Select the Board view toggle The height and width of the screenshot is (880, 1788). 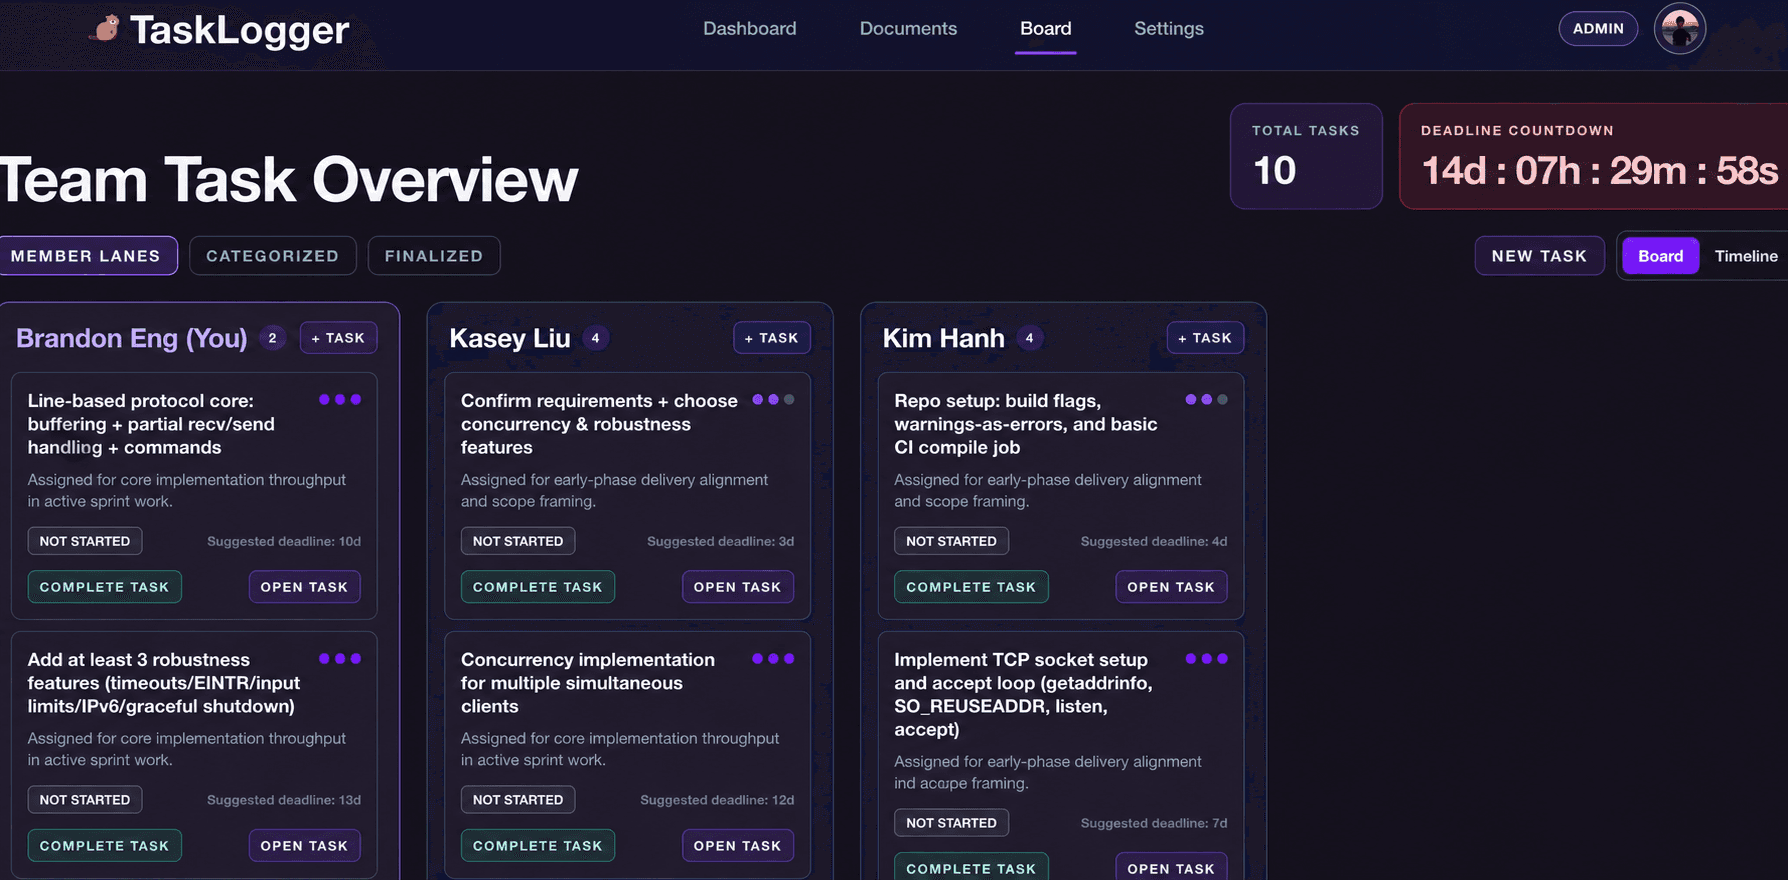[1660, 256]
